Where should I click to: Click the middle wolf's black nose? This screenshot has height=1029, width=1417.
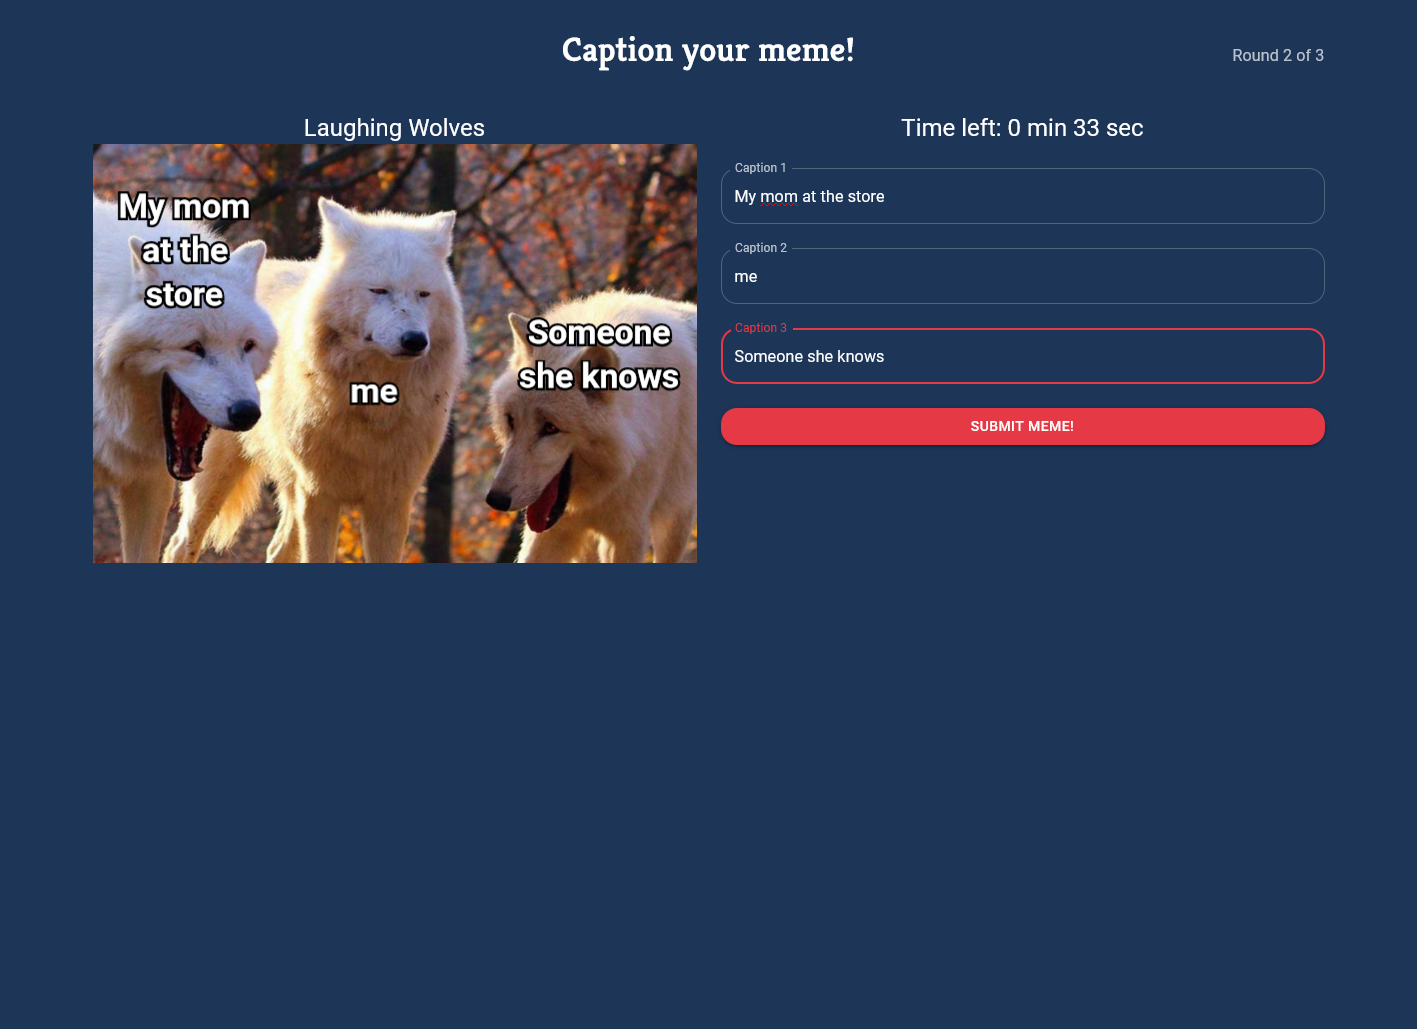point(414,343)
